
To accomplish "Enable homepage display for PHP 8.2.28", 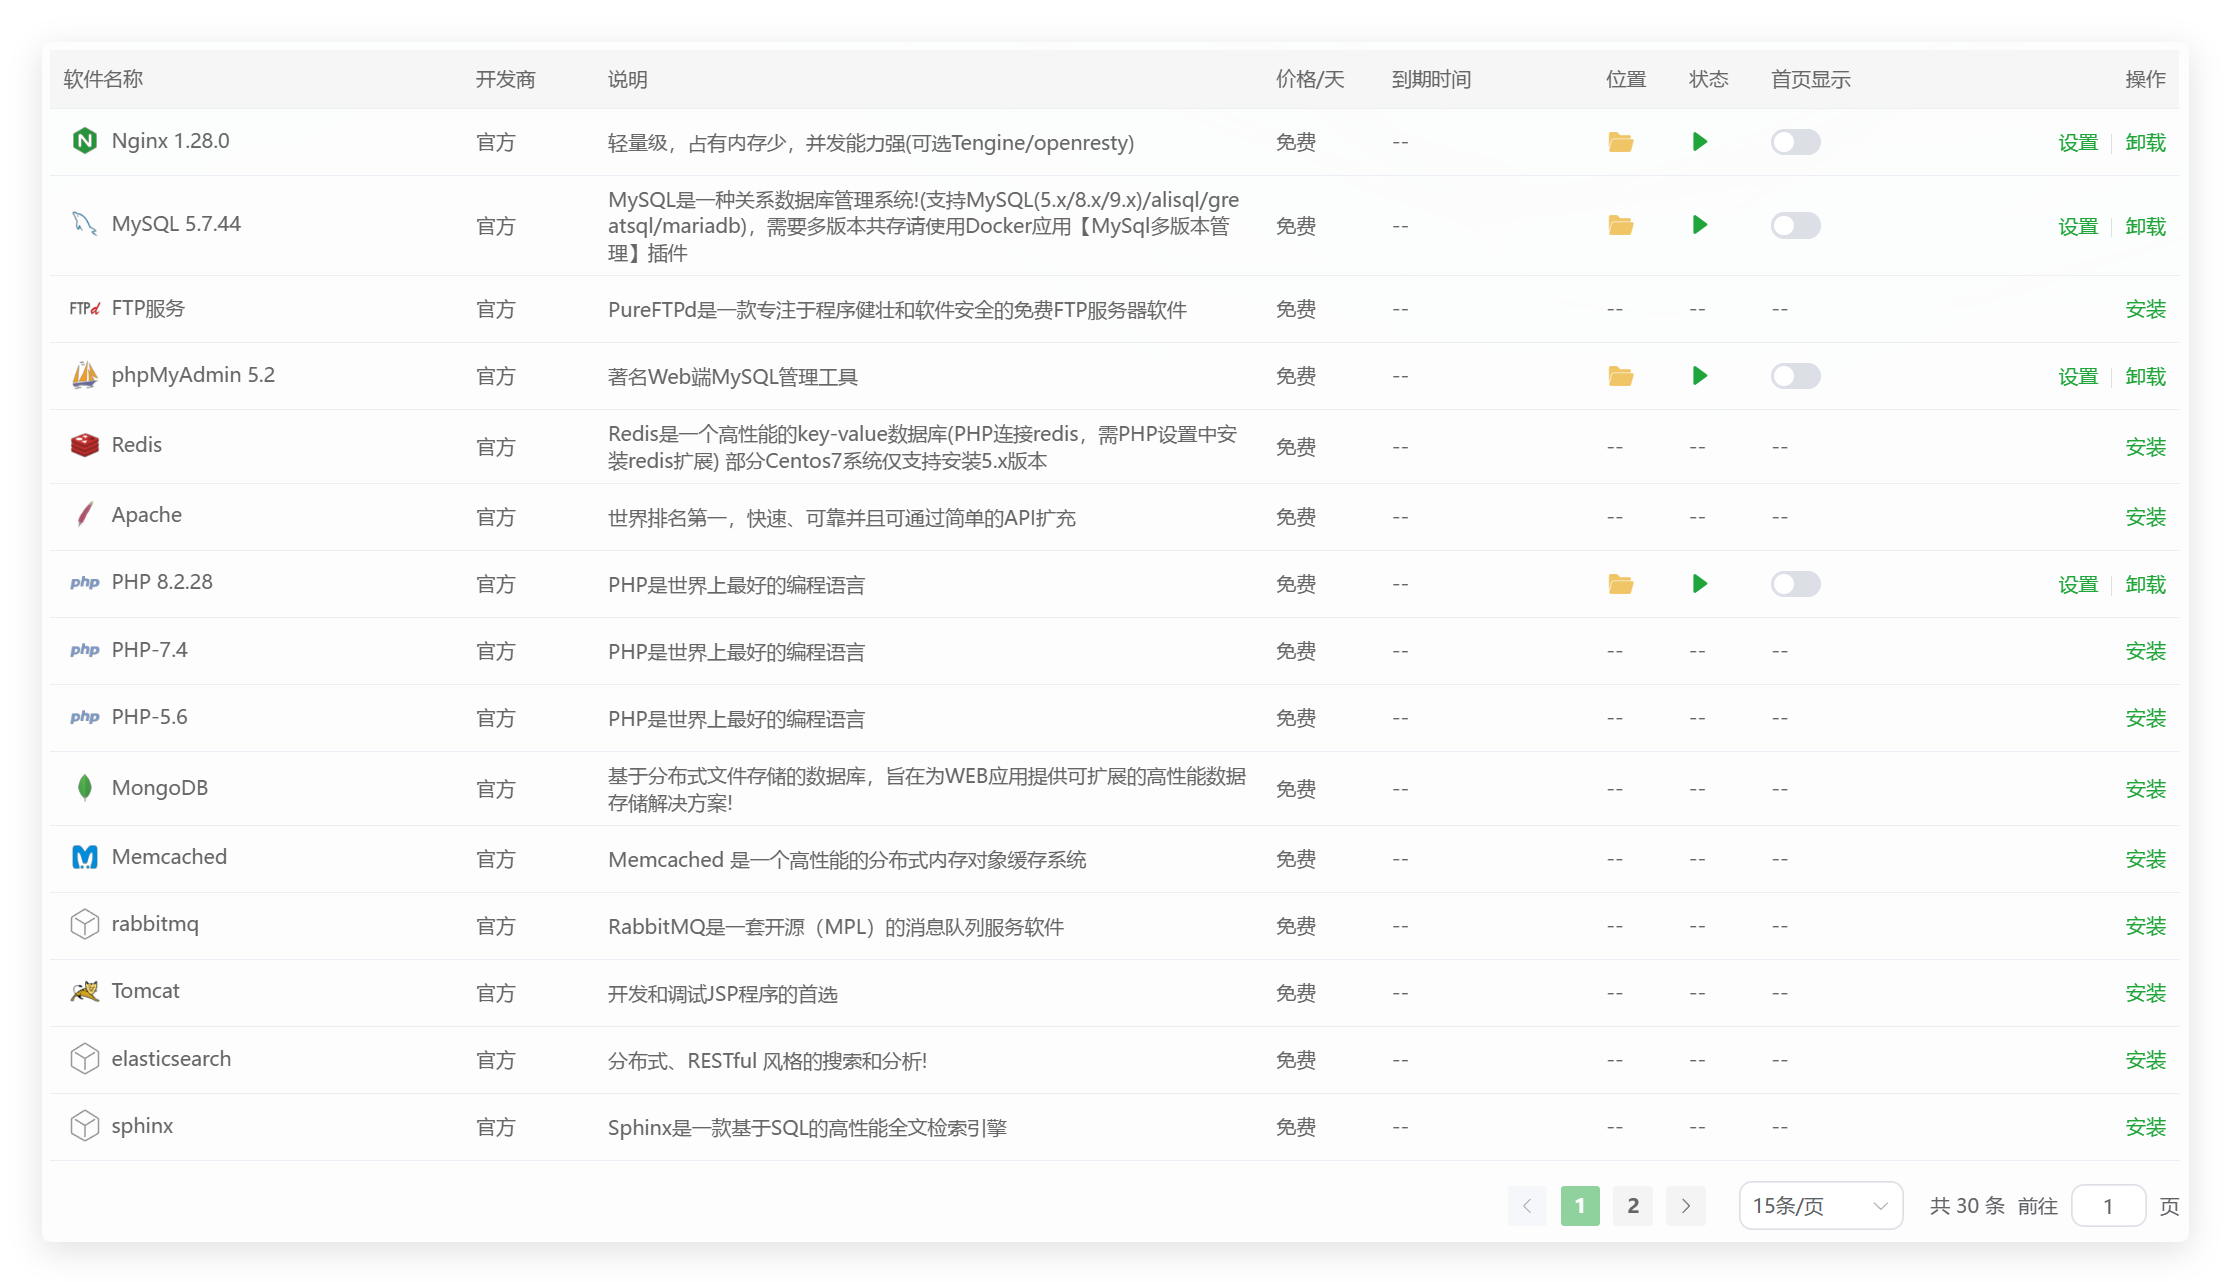I will click(x=1795, y=584).
